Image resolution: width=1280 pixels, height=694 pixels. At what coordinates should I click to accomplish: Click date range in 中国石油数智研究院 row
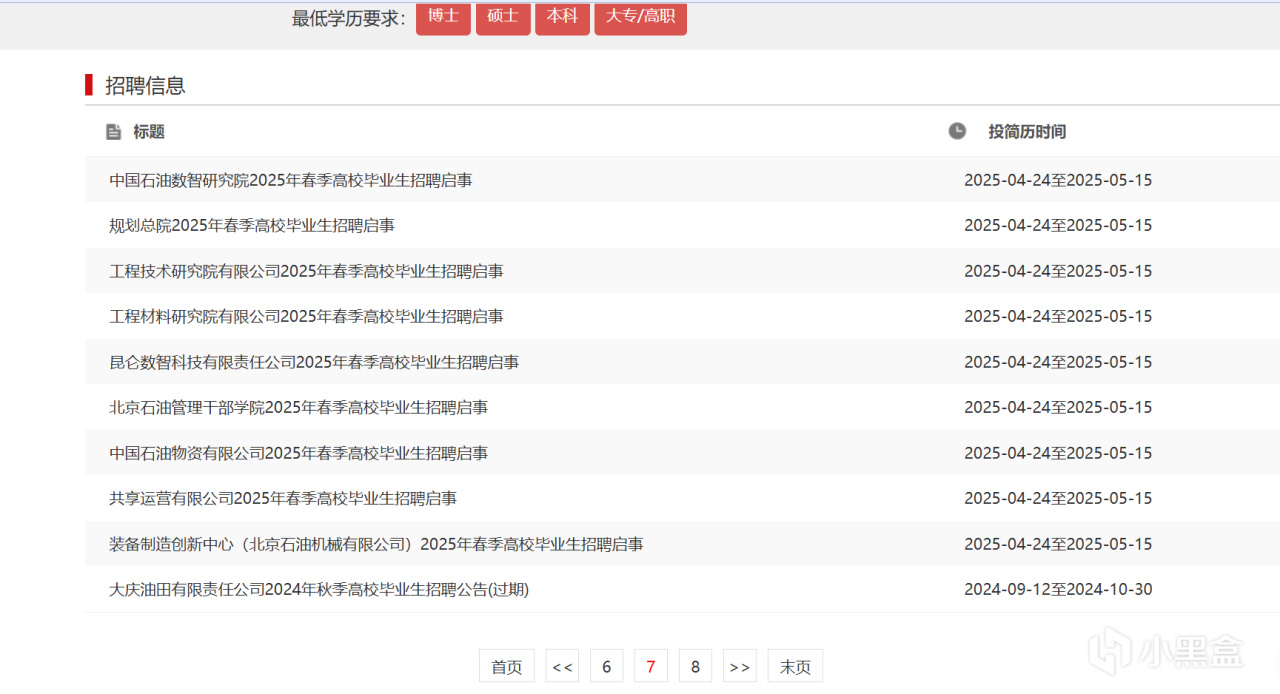tap(1058, 180)
